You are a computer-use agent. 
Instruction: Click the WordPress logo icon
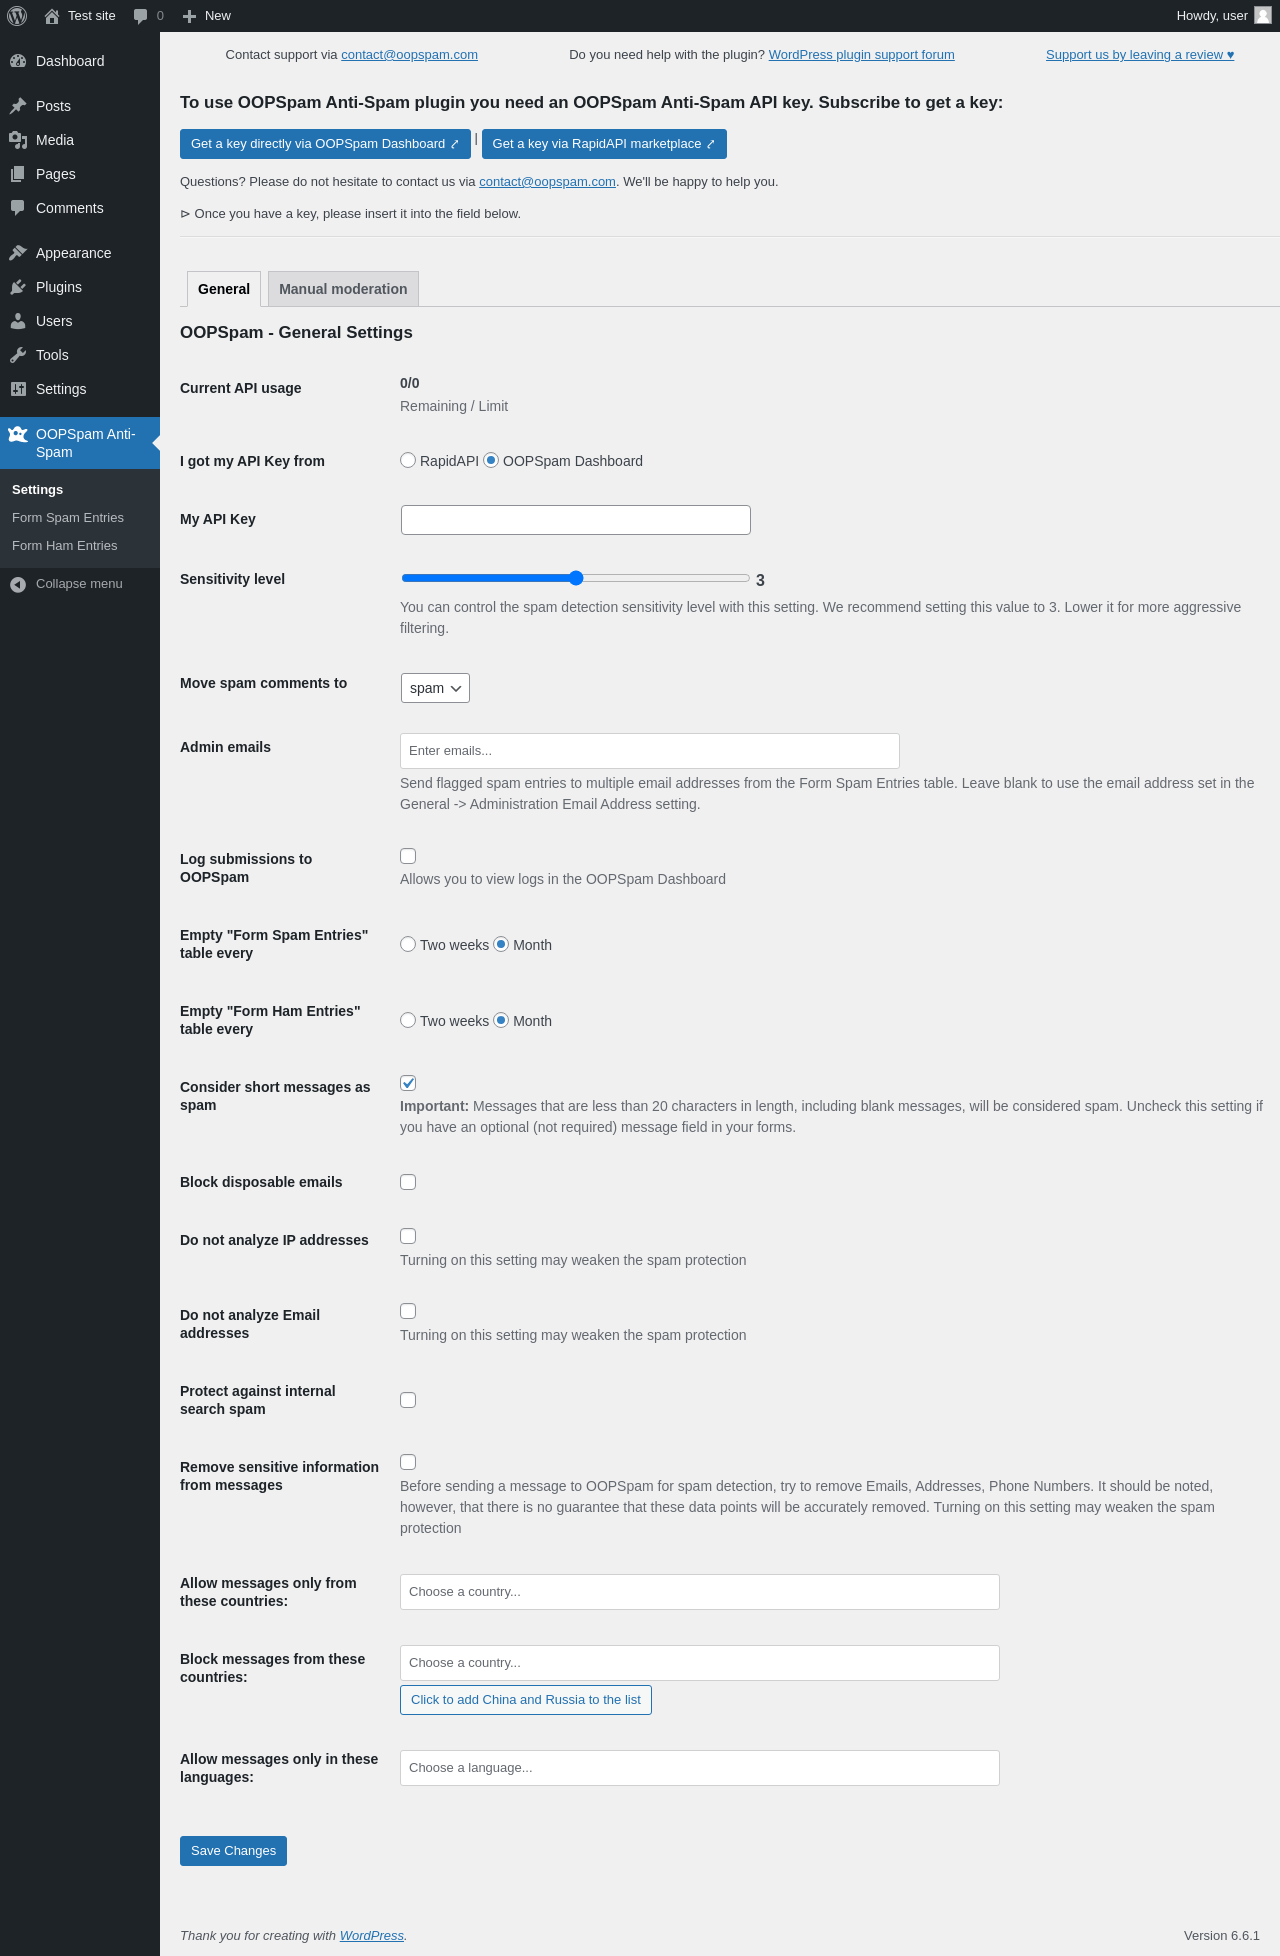[x=17, y=16]
